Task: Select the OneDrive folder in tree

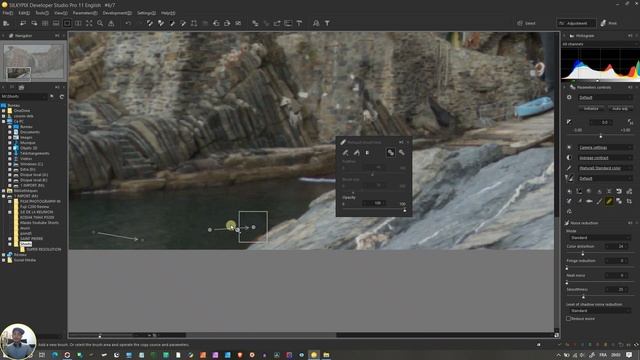Action: tap(22, 111)
